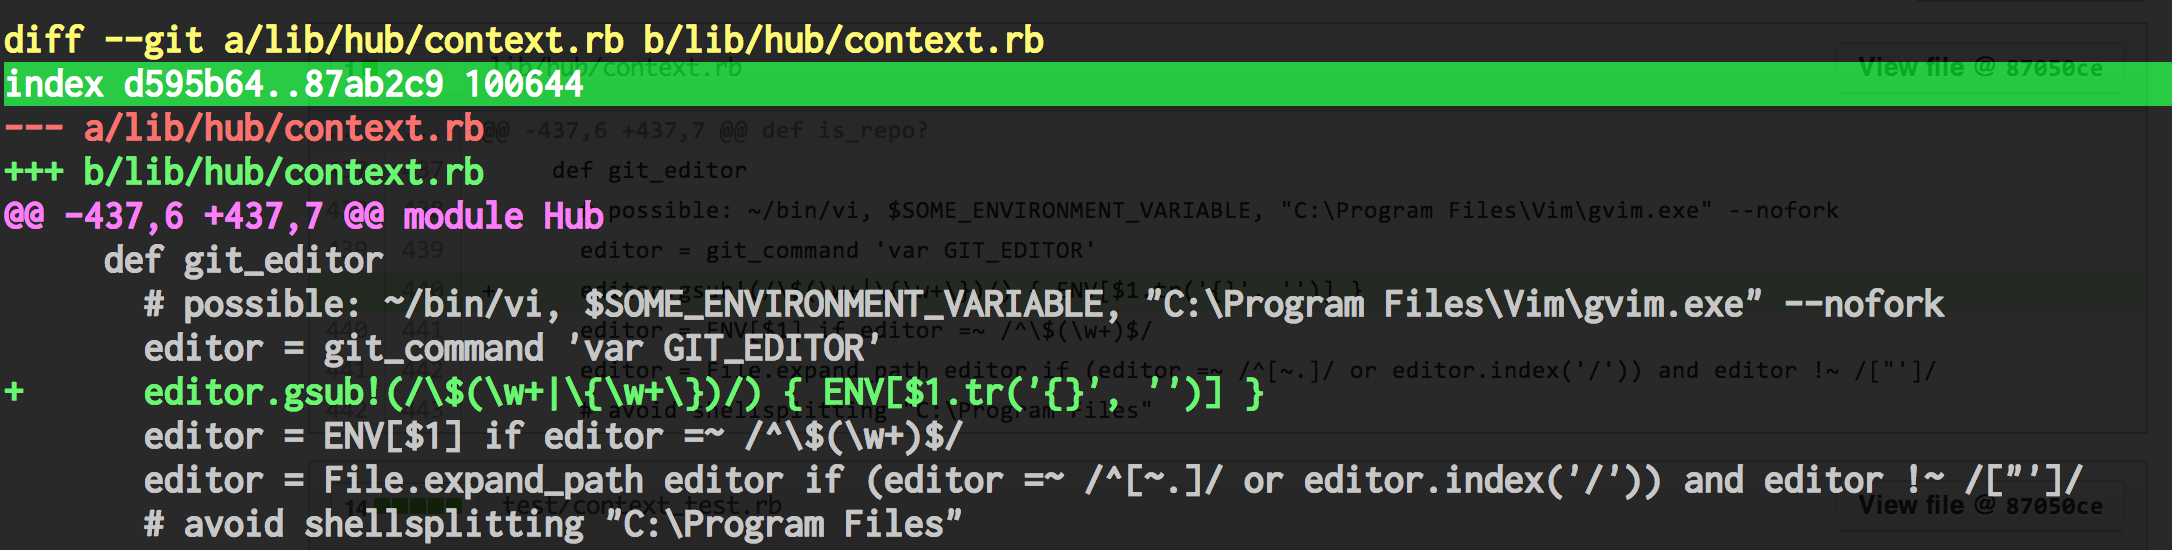
Task: Click the "# avoid shellsplitting" comment line
Action: coord(363,524)
